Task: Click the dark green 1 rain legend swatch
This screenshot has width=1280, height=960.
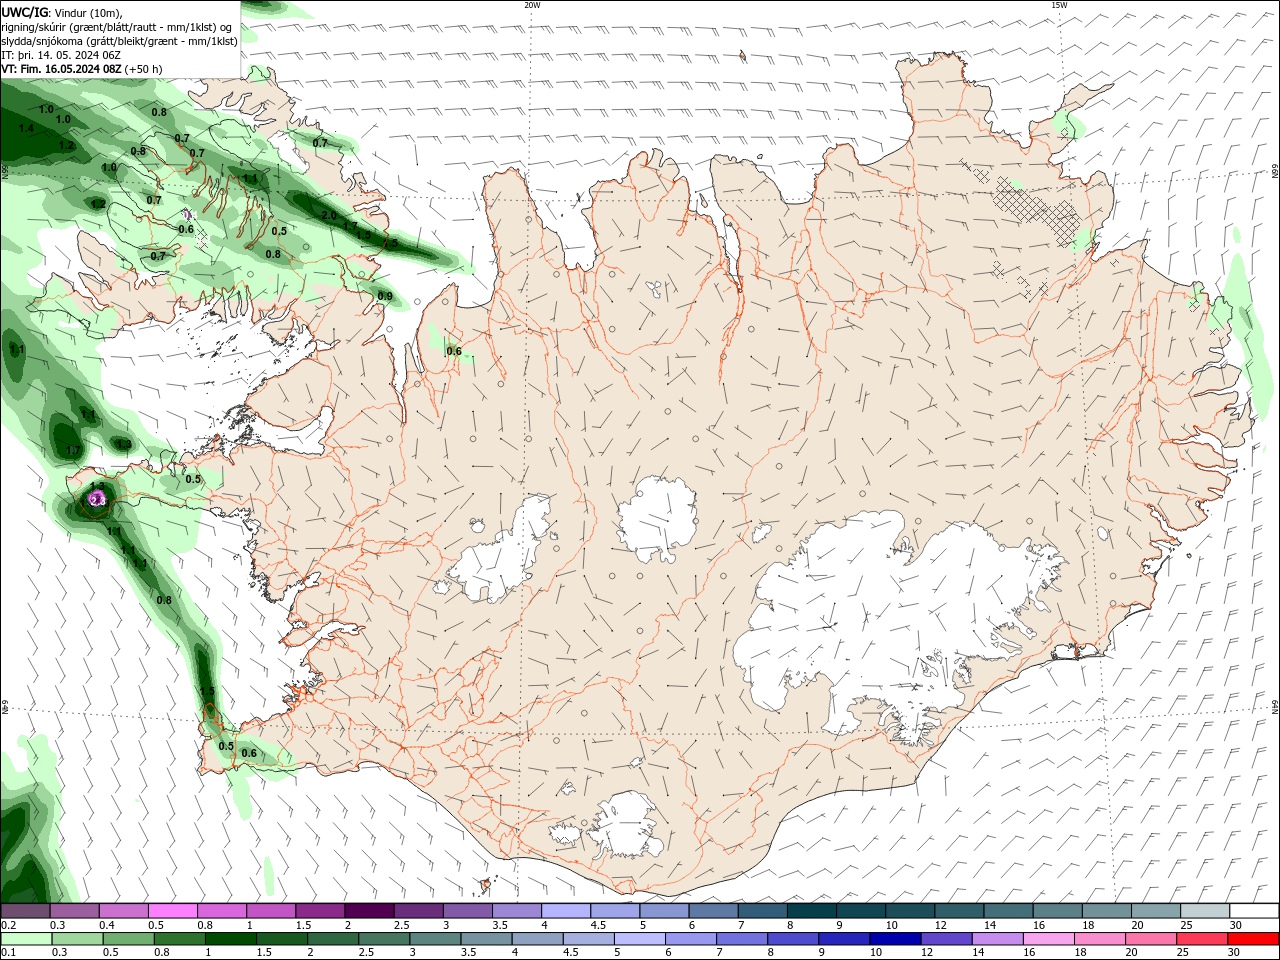Action: point(230,939)
